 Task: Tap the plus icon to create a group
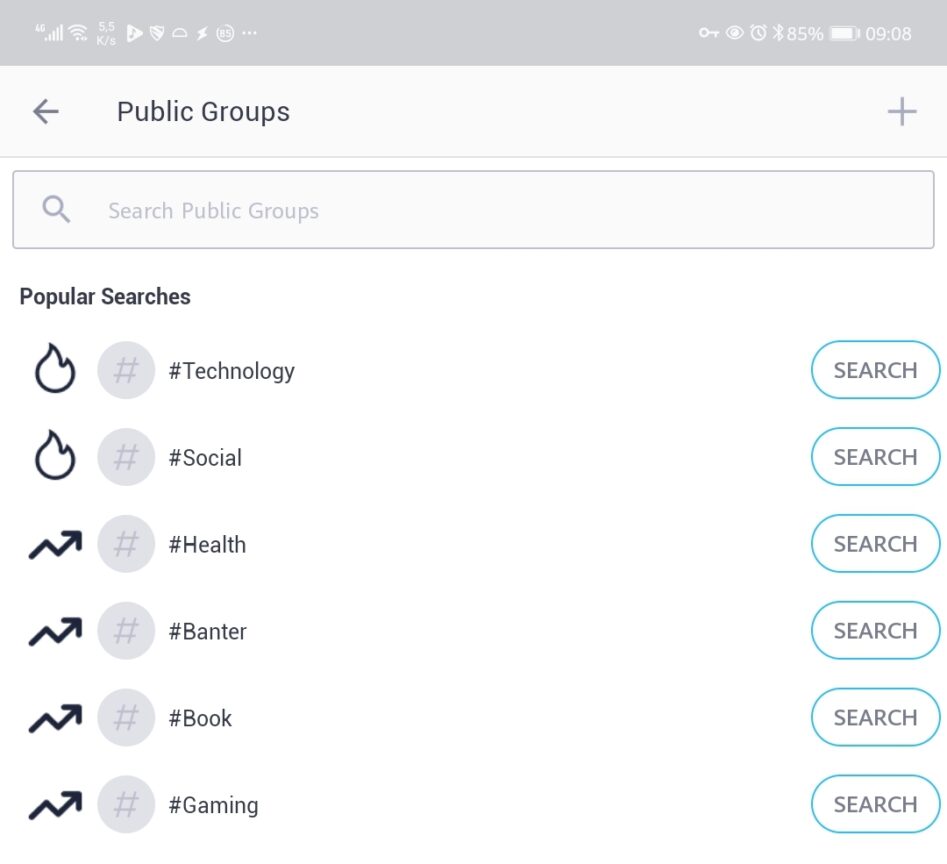(901, 111)
